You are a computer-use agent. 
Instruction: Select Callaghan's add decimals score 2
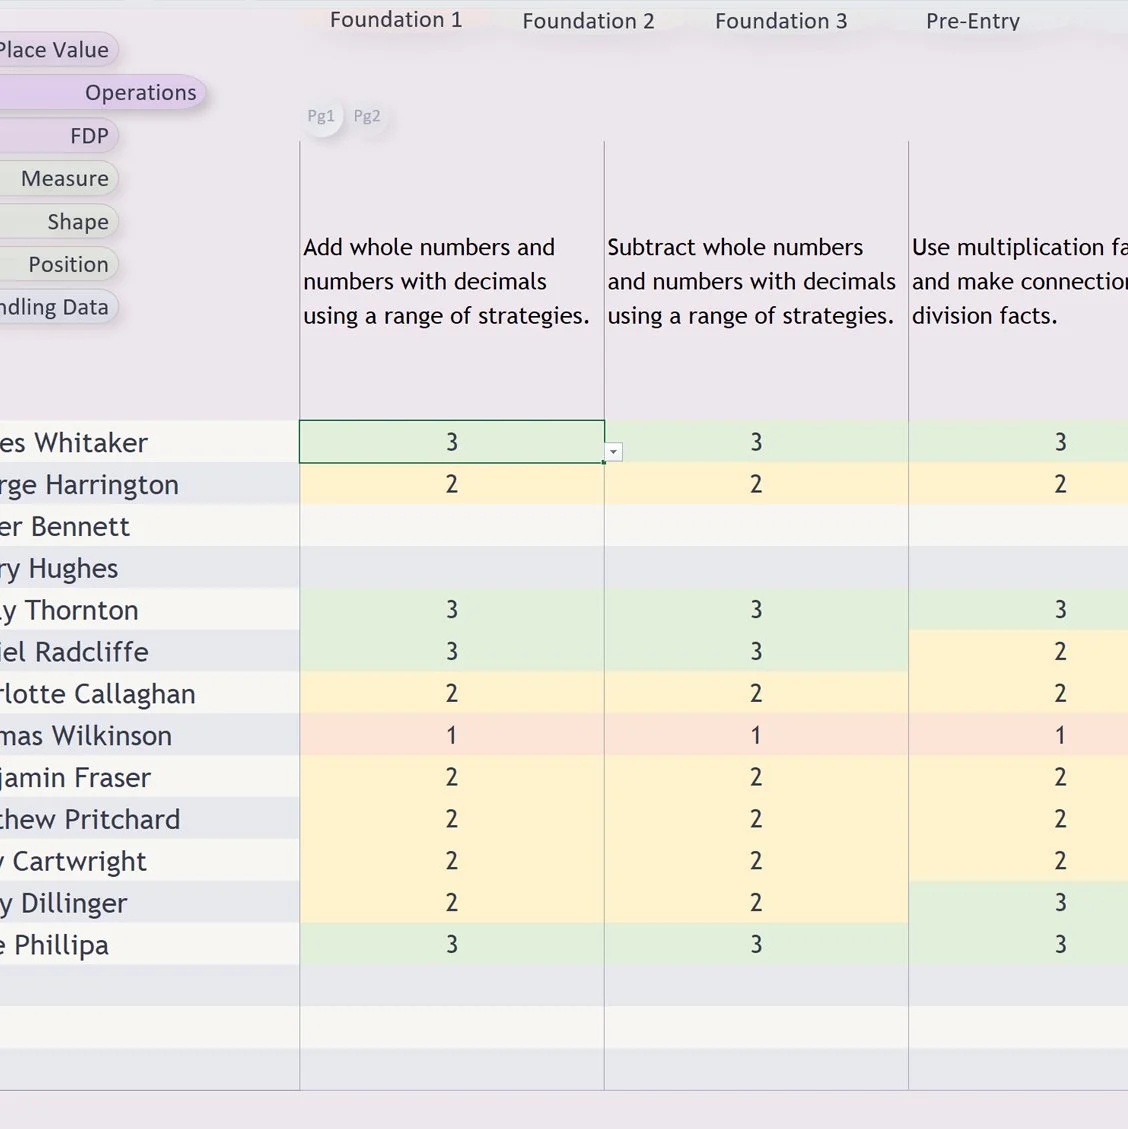(x=451, y=693)
